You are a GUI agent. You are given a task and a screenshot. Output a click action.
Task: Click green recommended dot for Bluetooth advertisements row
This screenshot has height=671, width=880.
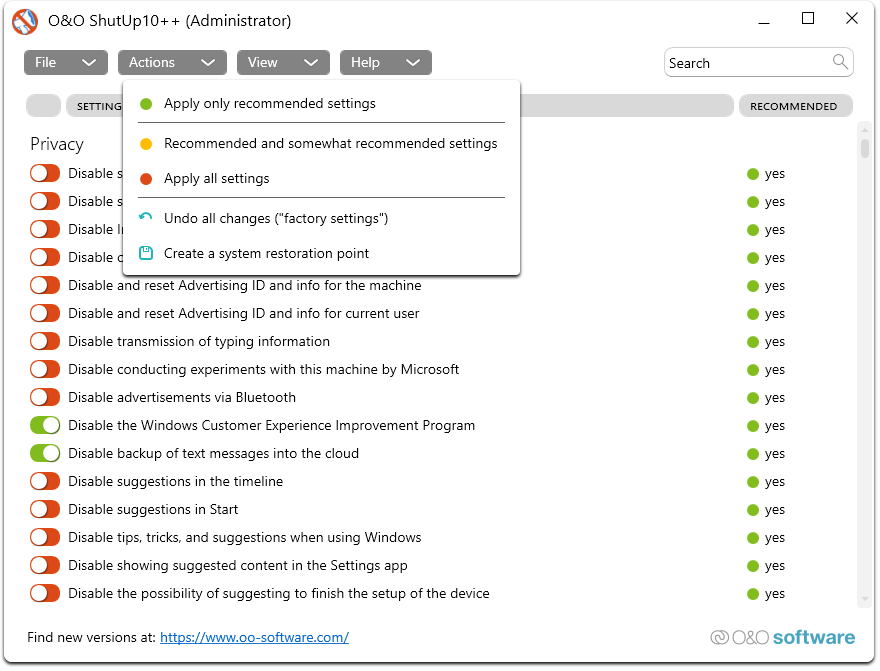[753, 398]
